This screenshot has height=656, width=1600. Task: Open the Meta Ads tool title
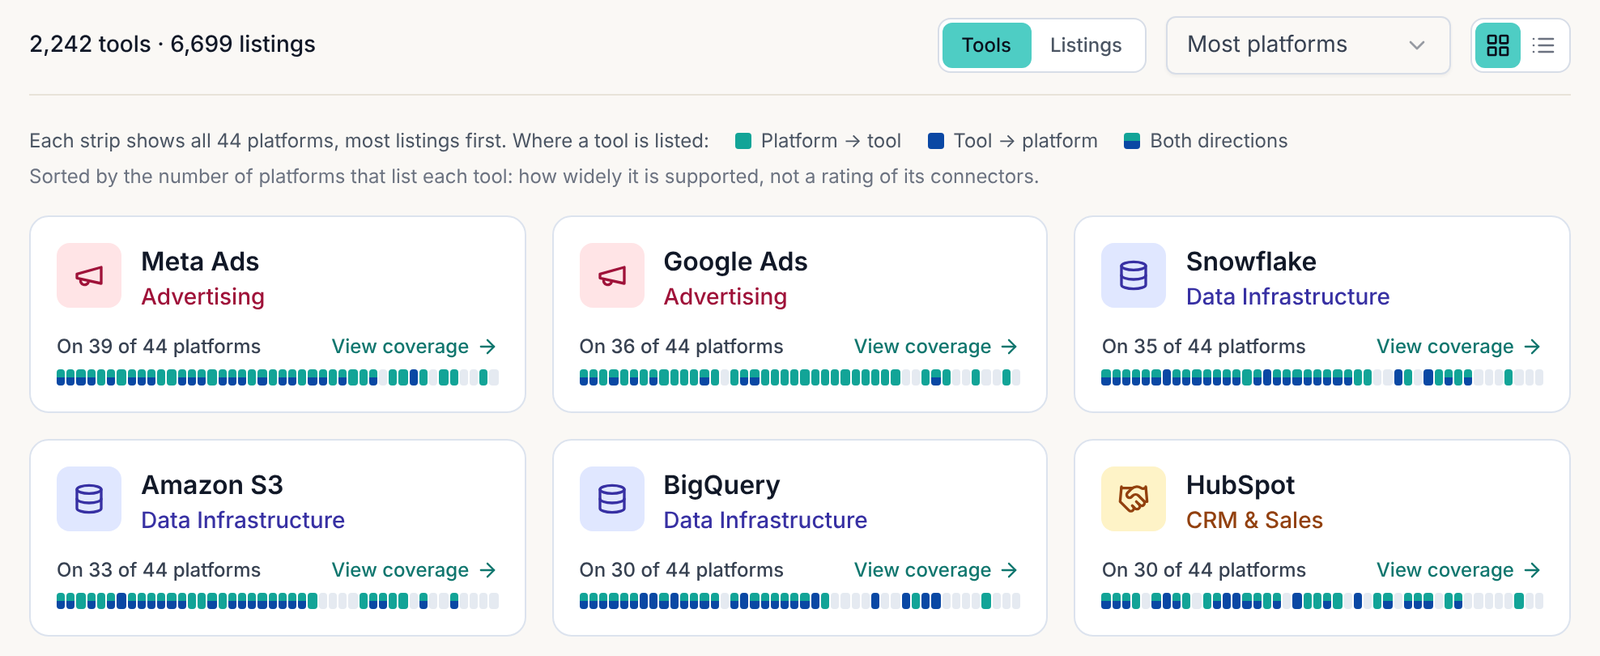click(x=200, y=262)
